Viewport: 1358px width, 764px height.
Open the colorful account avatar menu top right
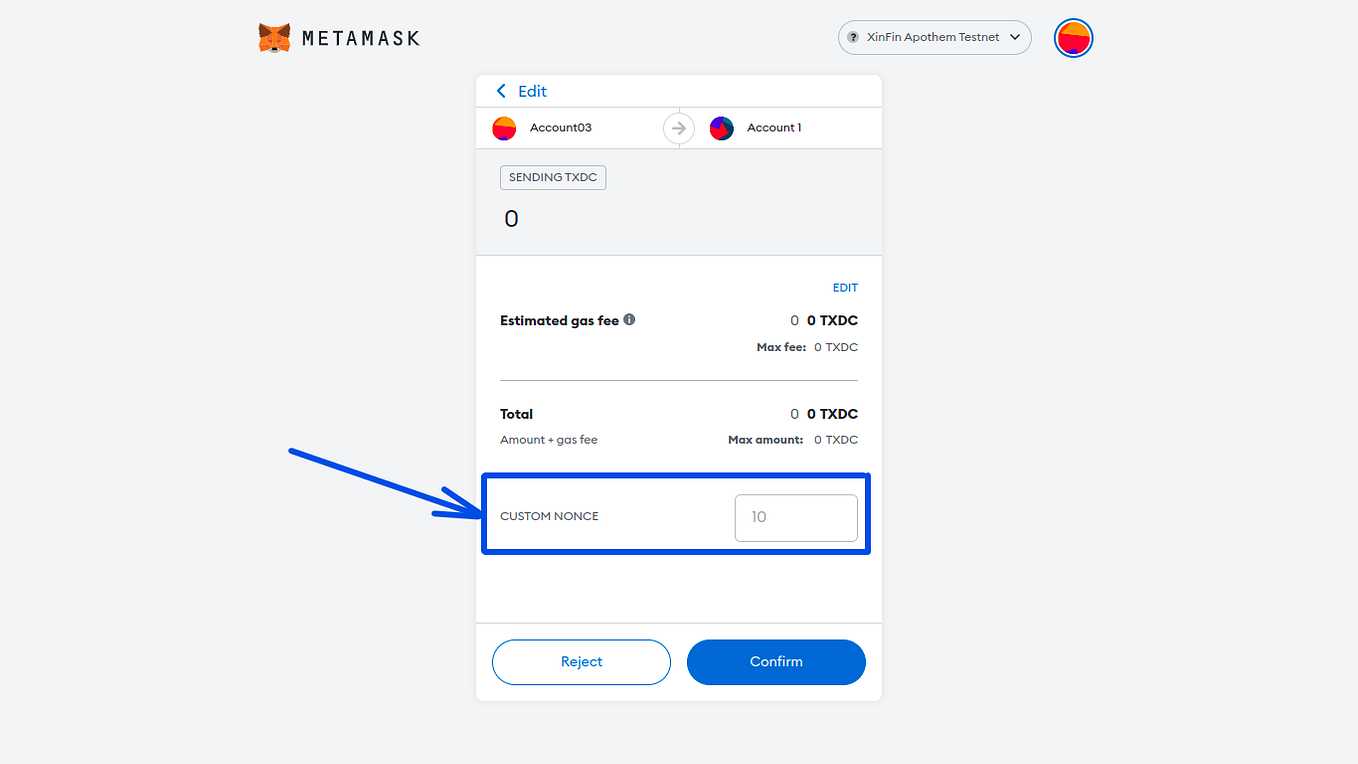pos(1073,37)
